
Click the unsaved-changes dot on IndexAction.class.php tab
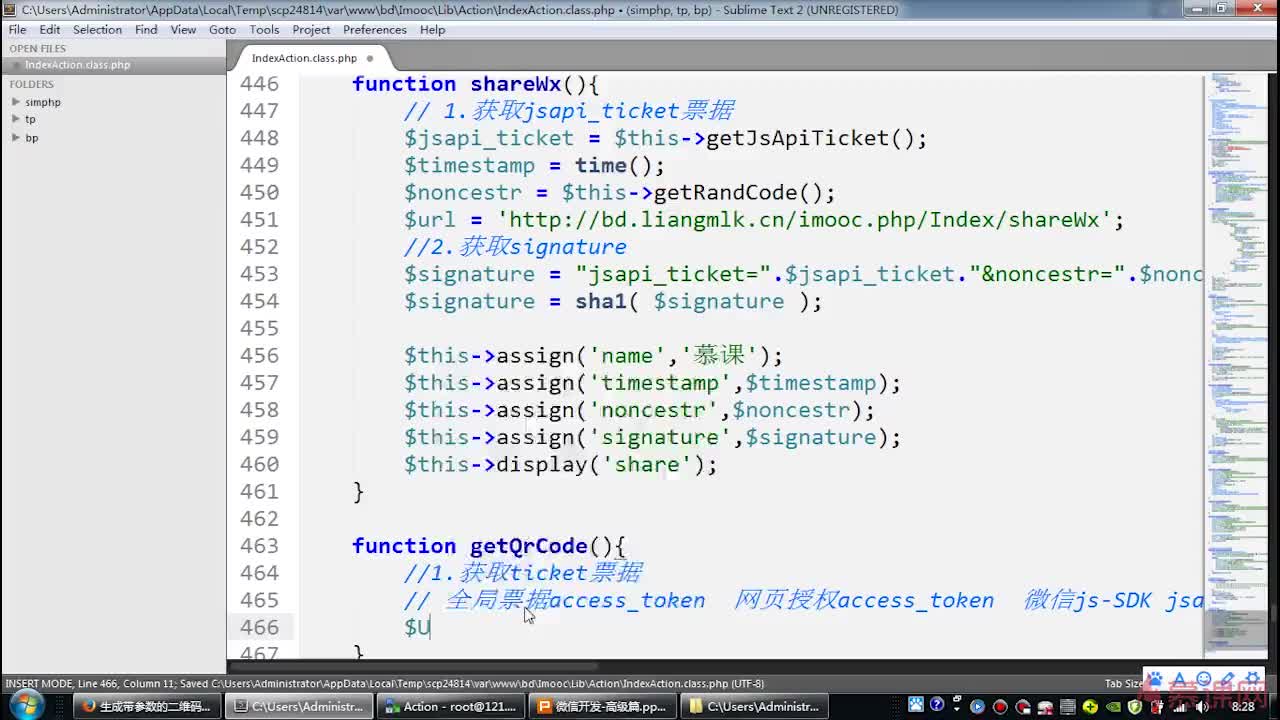369,59
